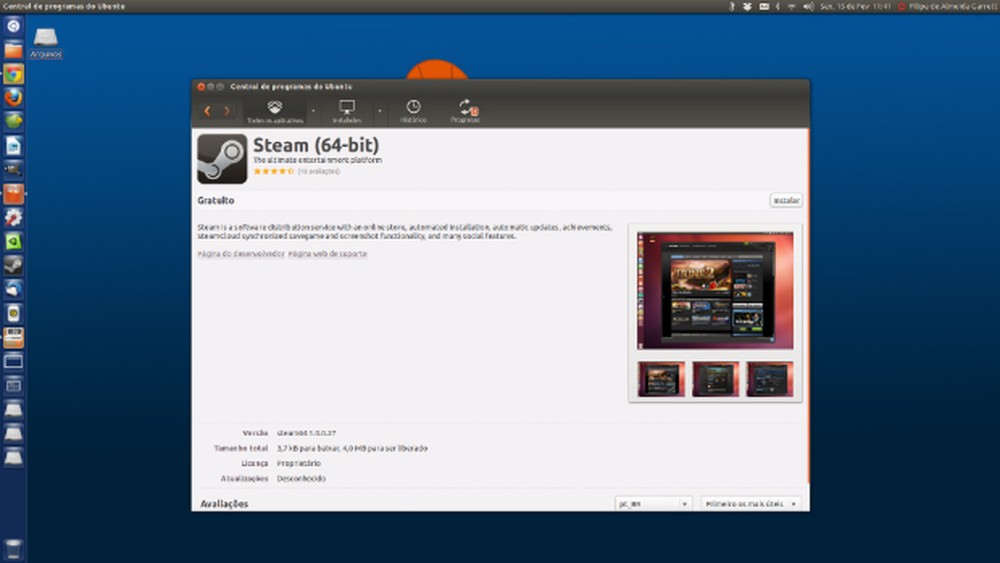This screenshot has height=563, width=1000.
Task: Open the NVIDIA settings launcher icon
Action: click(13, 242)
